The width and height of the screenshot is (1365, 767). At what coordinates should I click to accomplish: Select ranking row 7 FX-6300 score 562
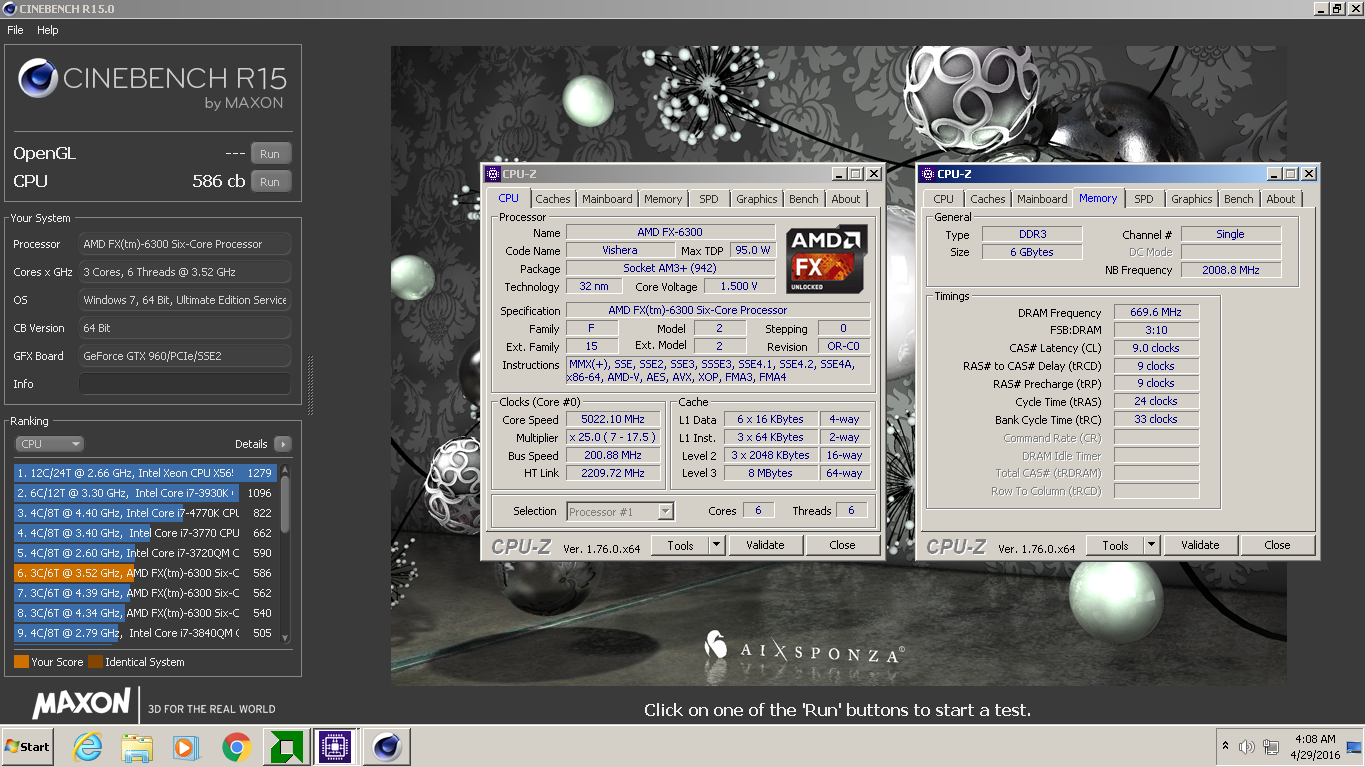click(145, 593)
